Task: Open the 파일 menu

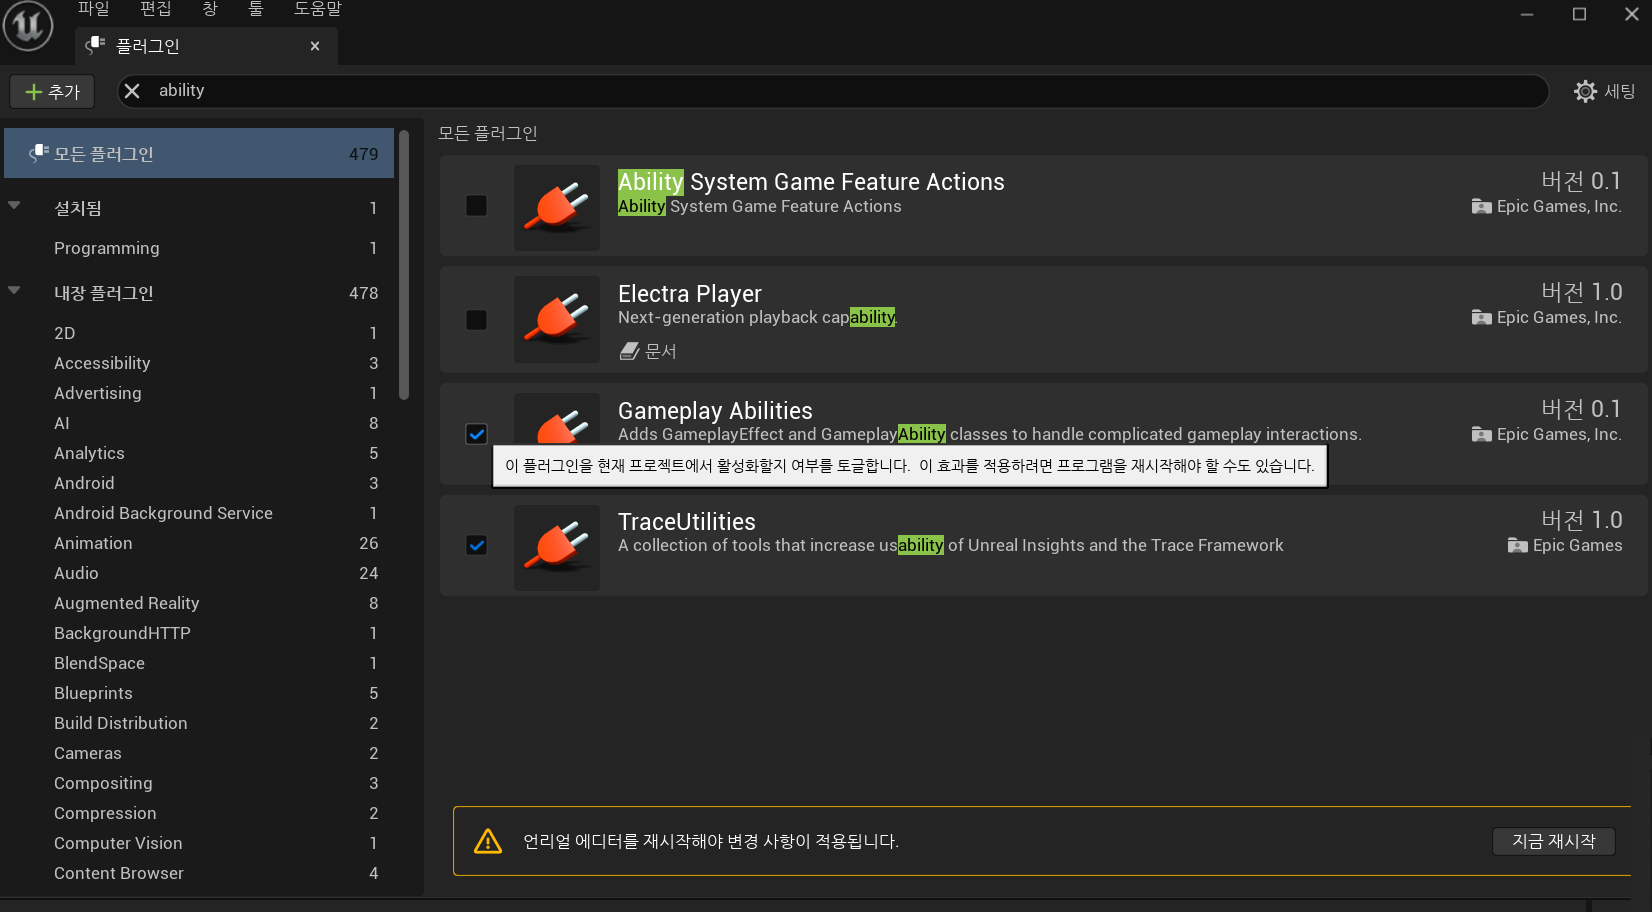Action: click(94, 9)
